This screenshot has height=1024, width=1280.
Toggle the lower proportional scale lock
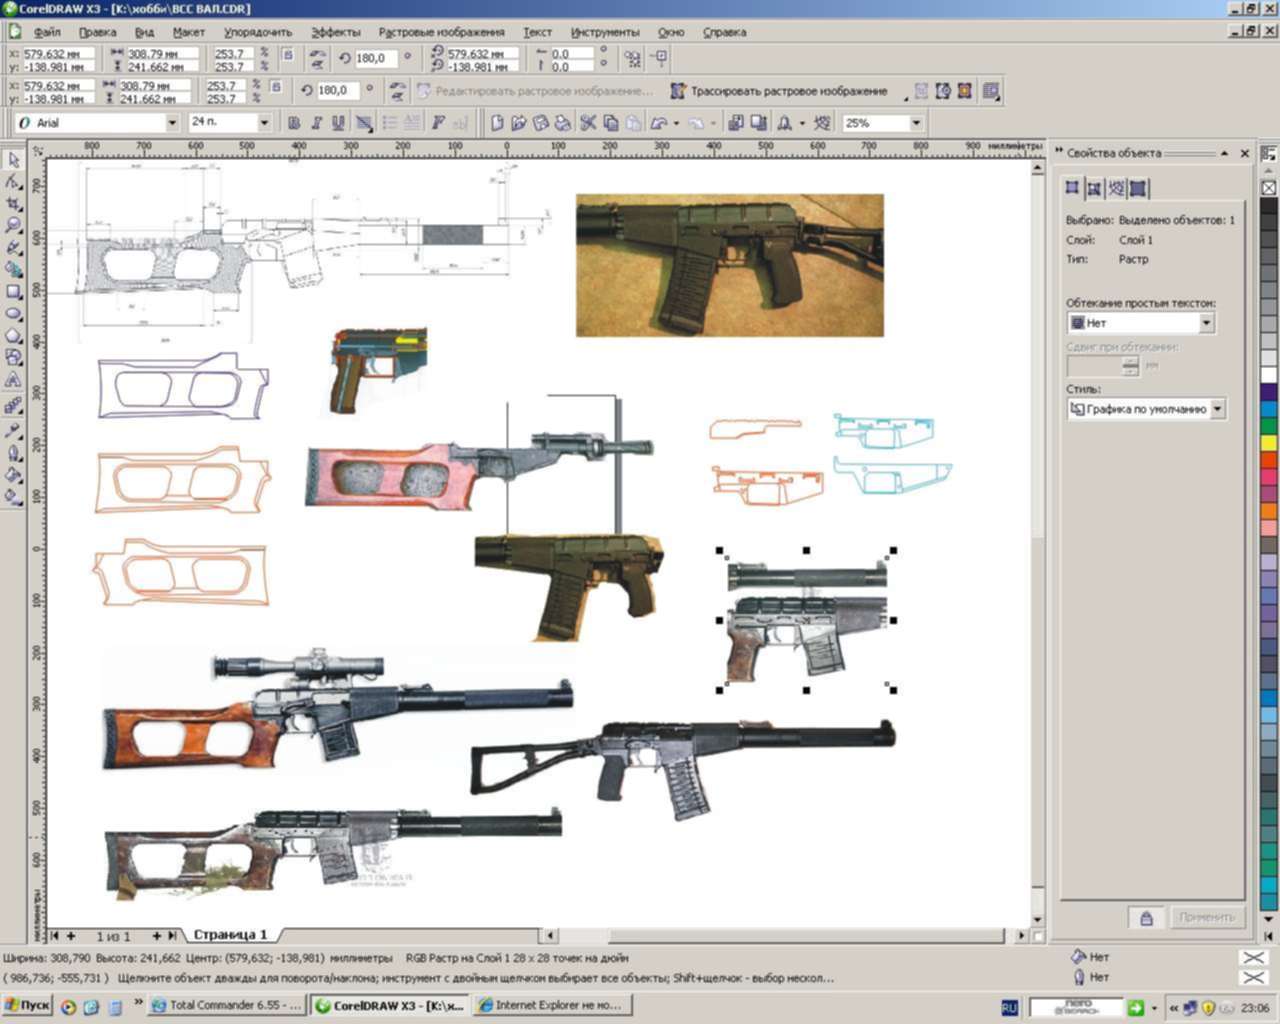click(277, 88)
